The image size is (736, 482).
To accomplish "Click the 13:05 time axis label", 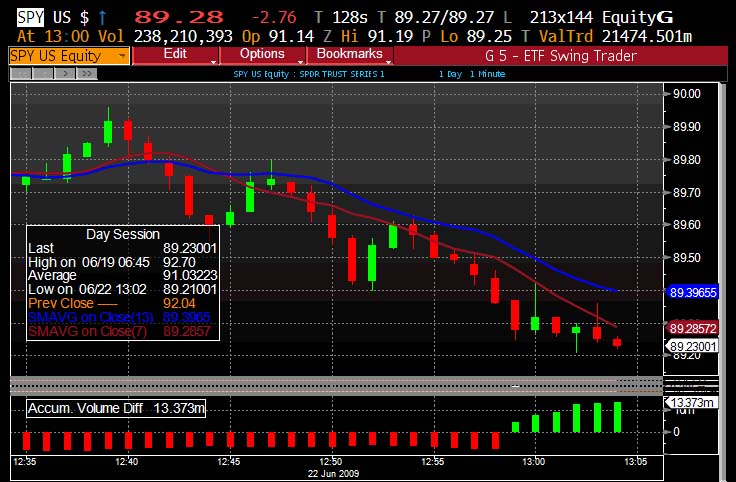I will click(x=636, y=462).
